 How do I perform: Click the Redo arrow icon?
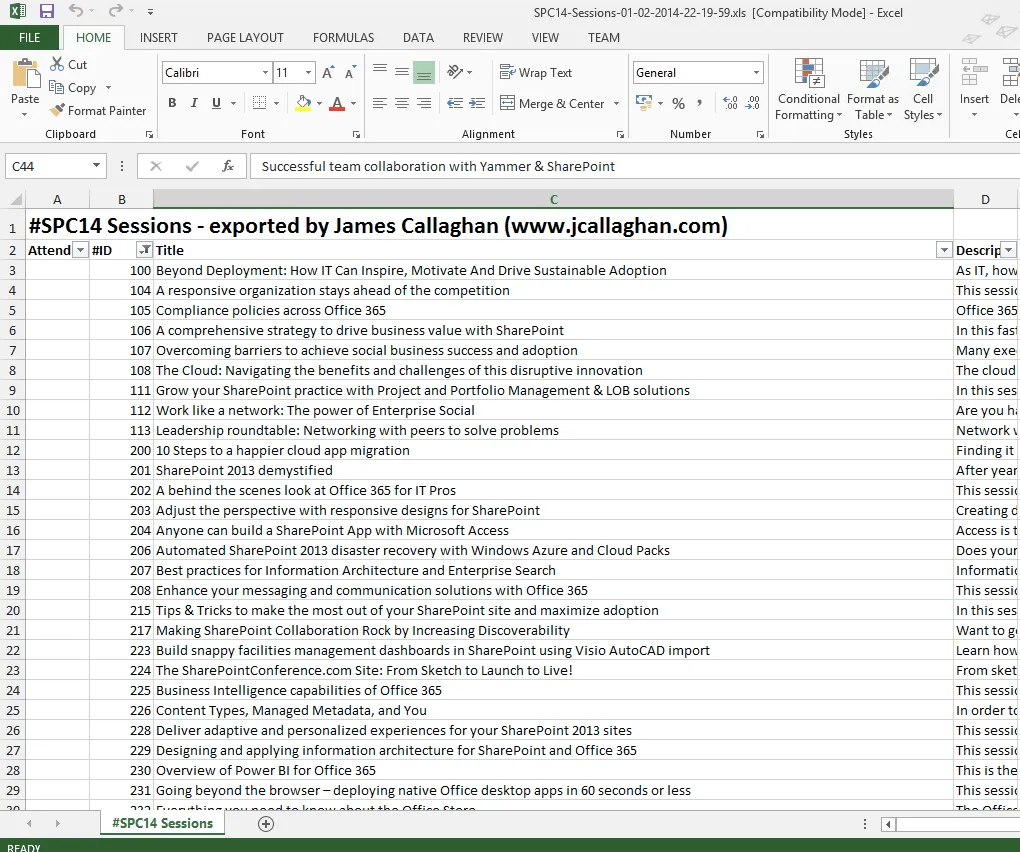(115, 10)
